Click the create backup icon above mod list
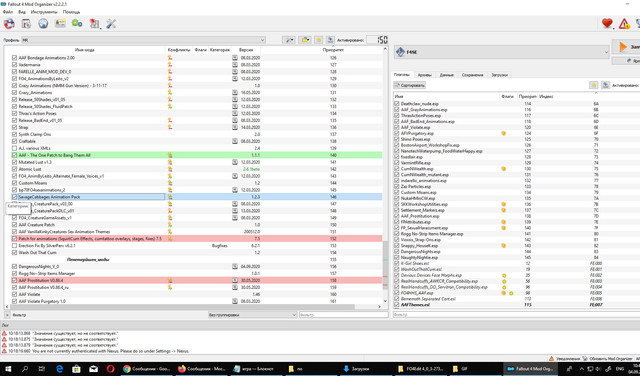The image size is (640, 376). [330, 40]
